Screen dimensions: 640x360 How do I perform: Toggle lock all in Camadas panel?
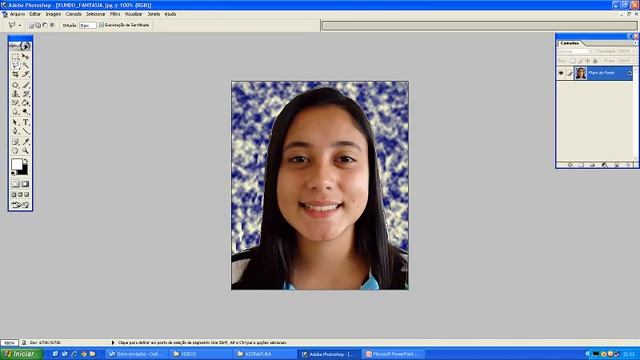pyautogui.click(x=595, y=61)
